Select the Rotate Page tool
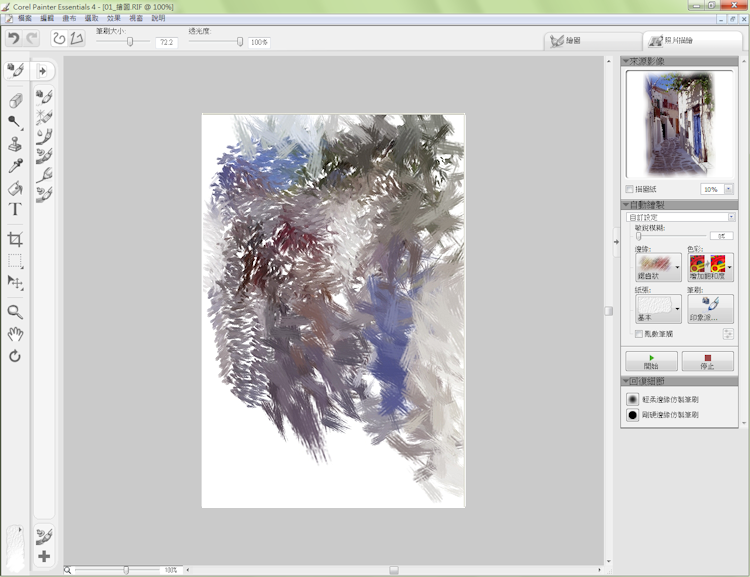 (15, 356)
